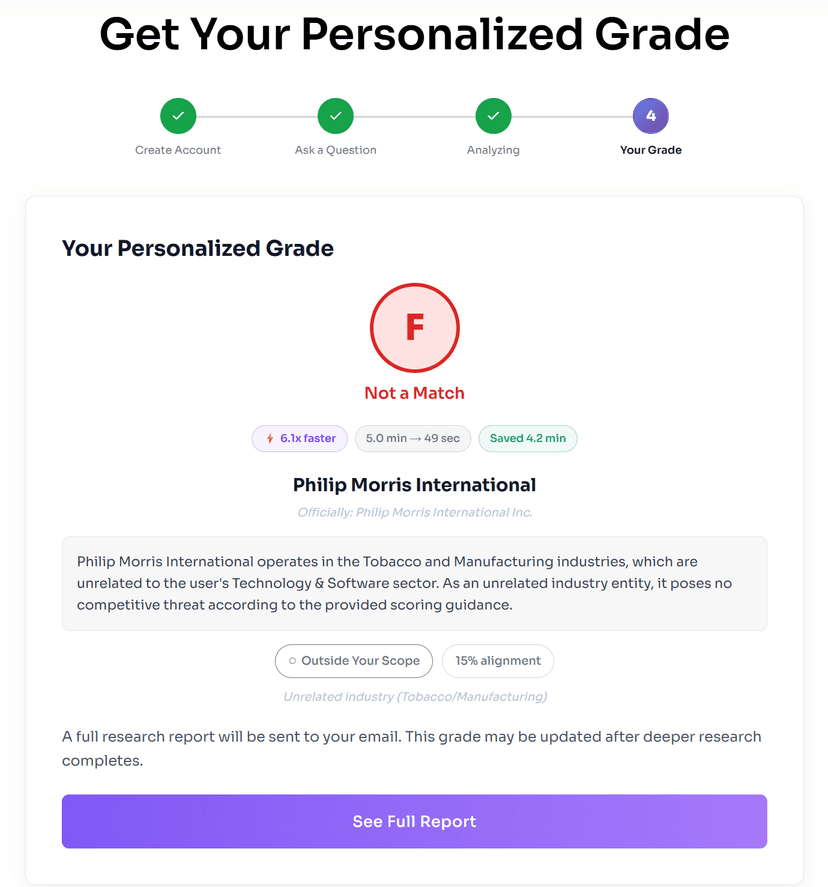Click the lightning bolt icon in faster badge
This screenshot has width=828, height=887.
(270, 438)
